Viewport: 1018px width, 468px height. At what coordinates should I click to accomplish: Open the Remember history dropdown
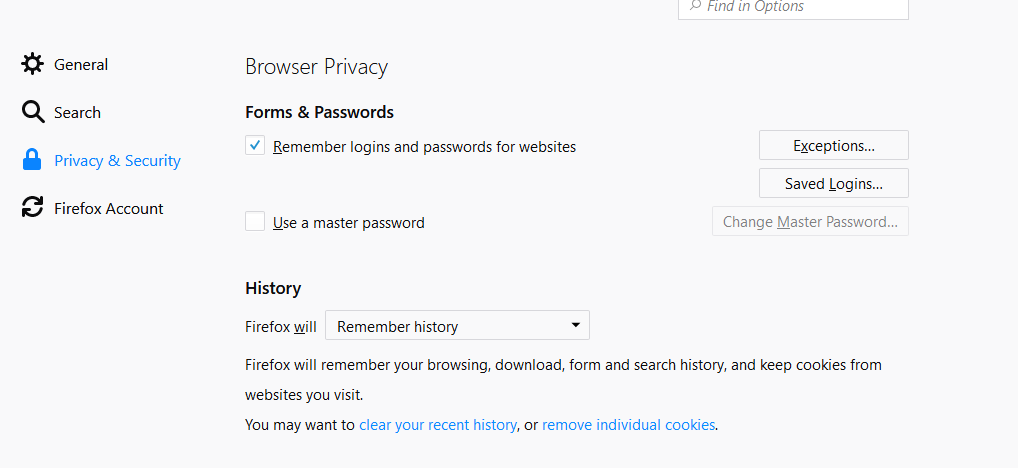pyautogui.click(x=457, y=326)
